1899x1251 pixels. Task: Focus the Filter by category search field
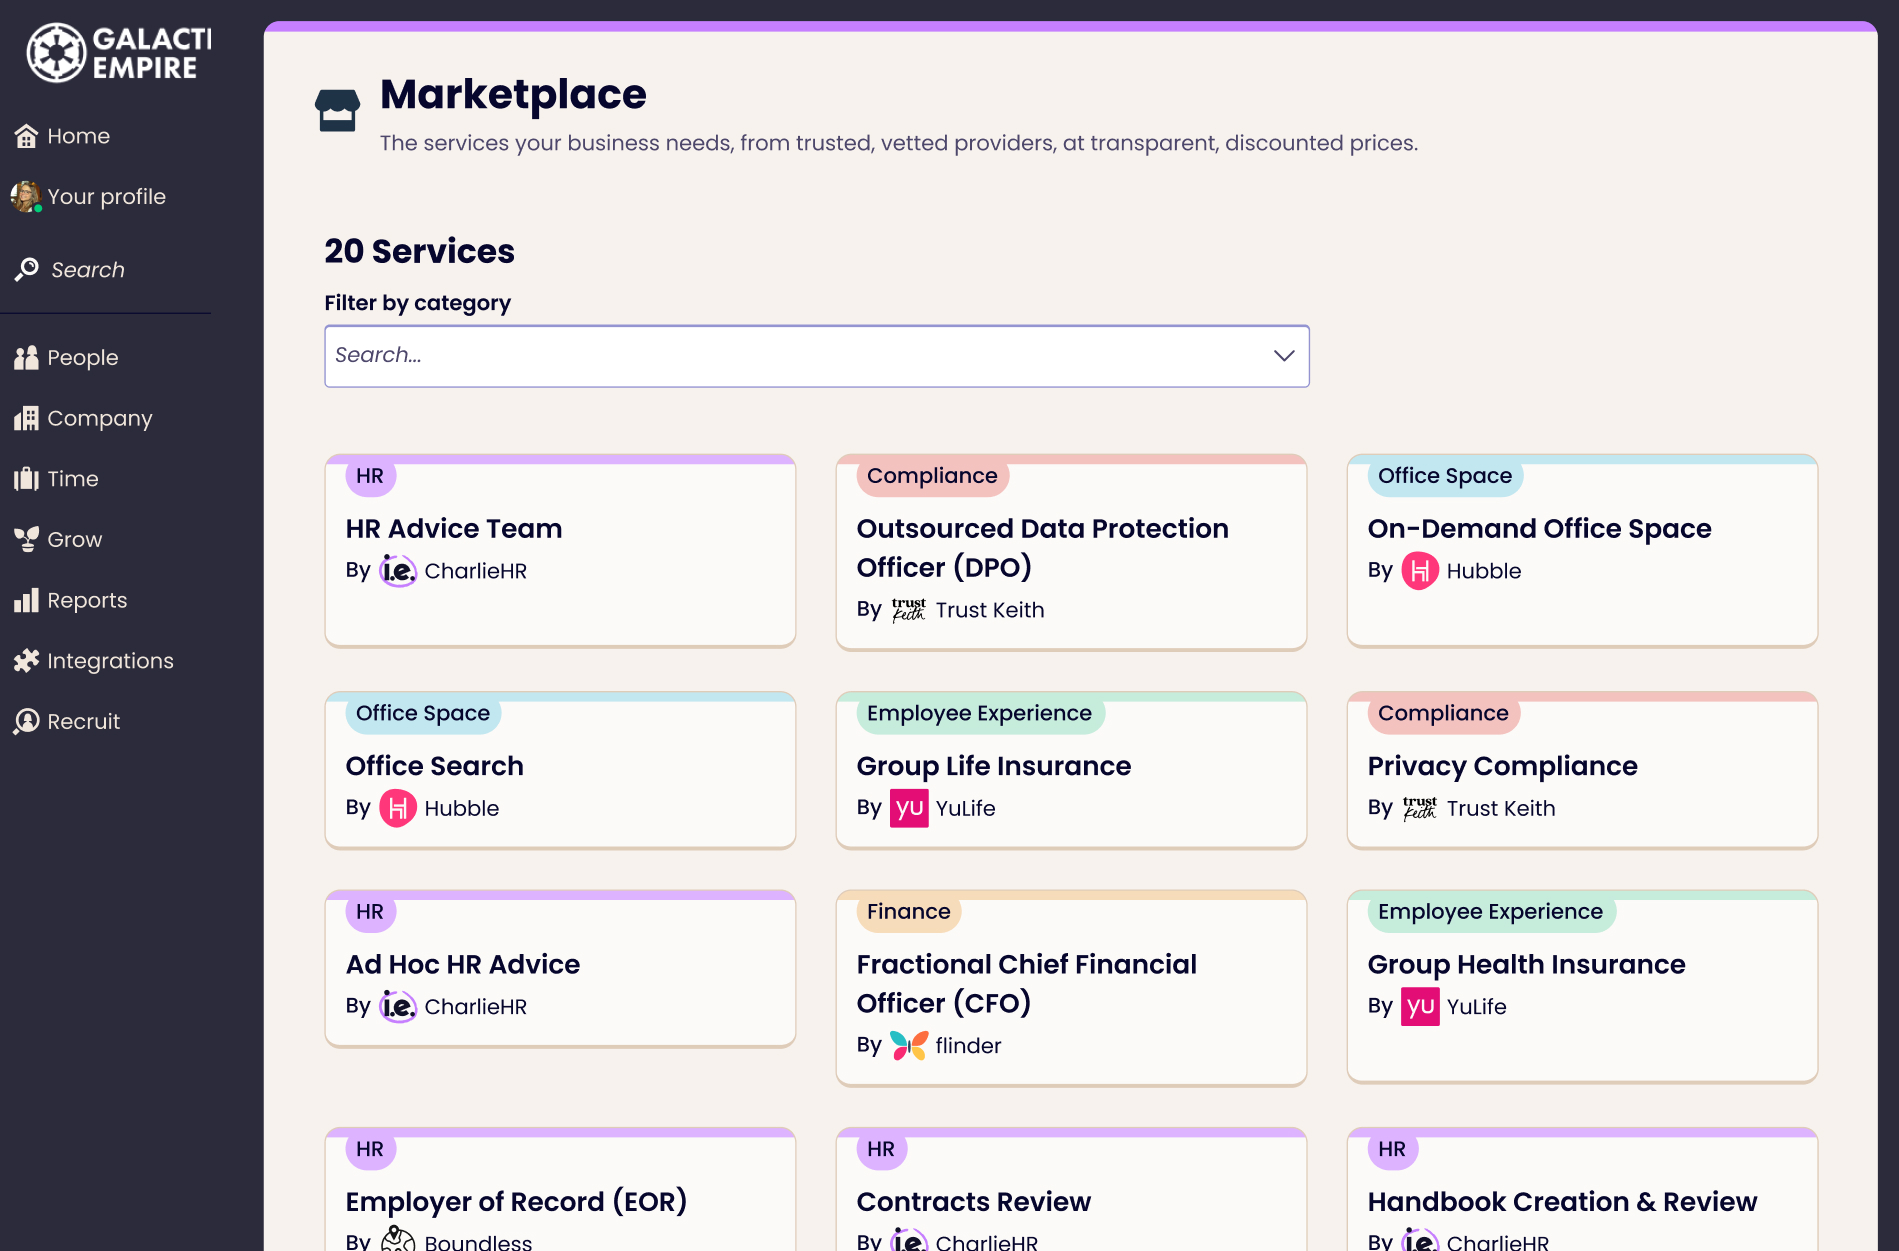click(x=816, y=356)
